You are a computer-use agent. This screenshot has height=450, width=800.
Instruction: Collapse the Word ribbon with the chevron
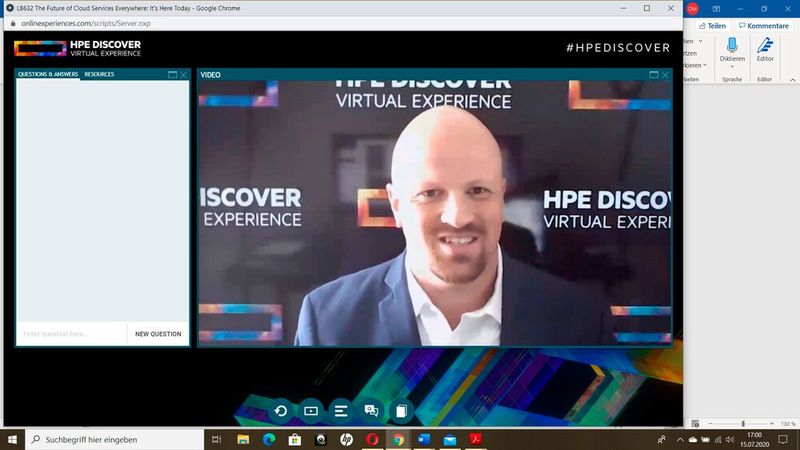tap(792, 80)
